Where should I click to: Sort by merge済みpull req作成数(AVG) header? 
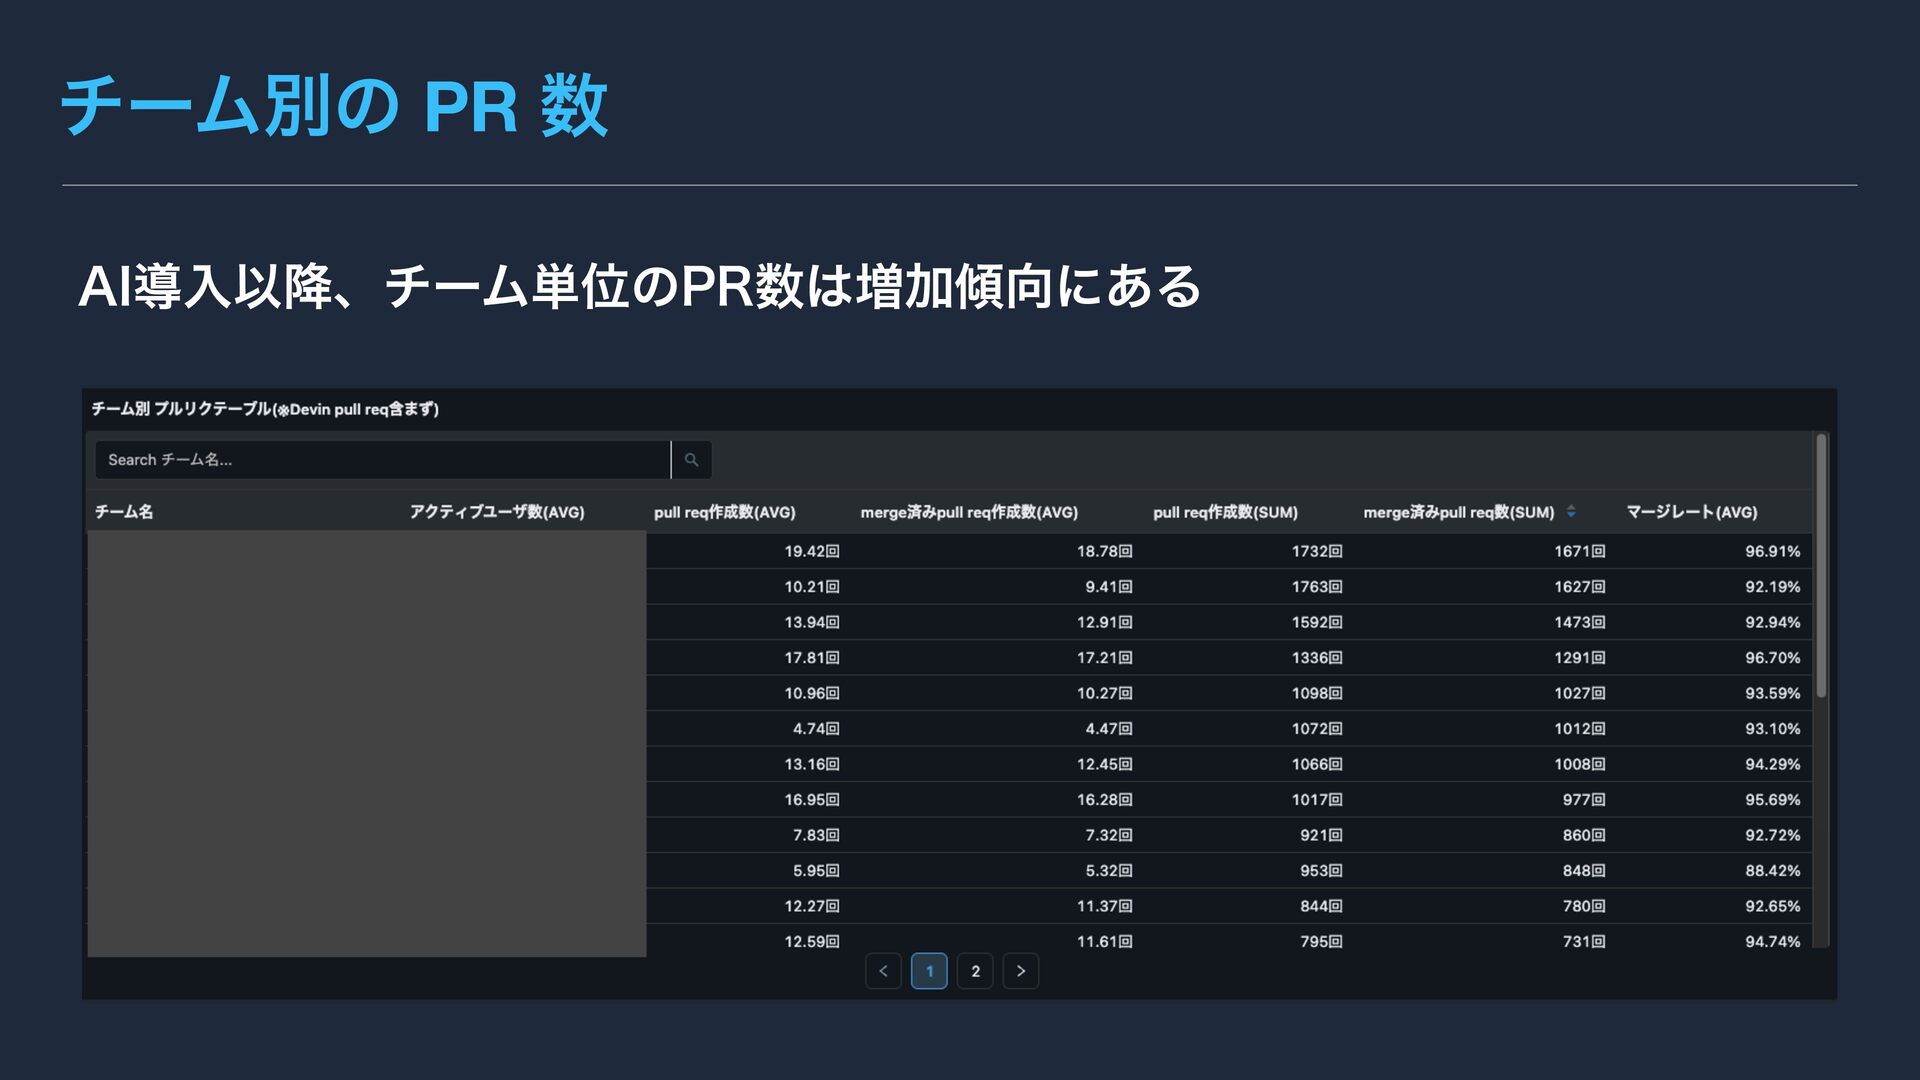click(x=969, y=512)
